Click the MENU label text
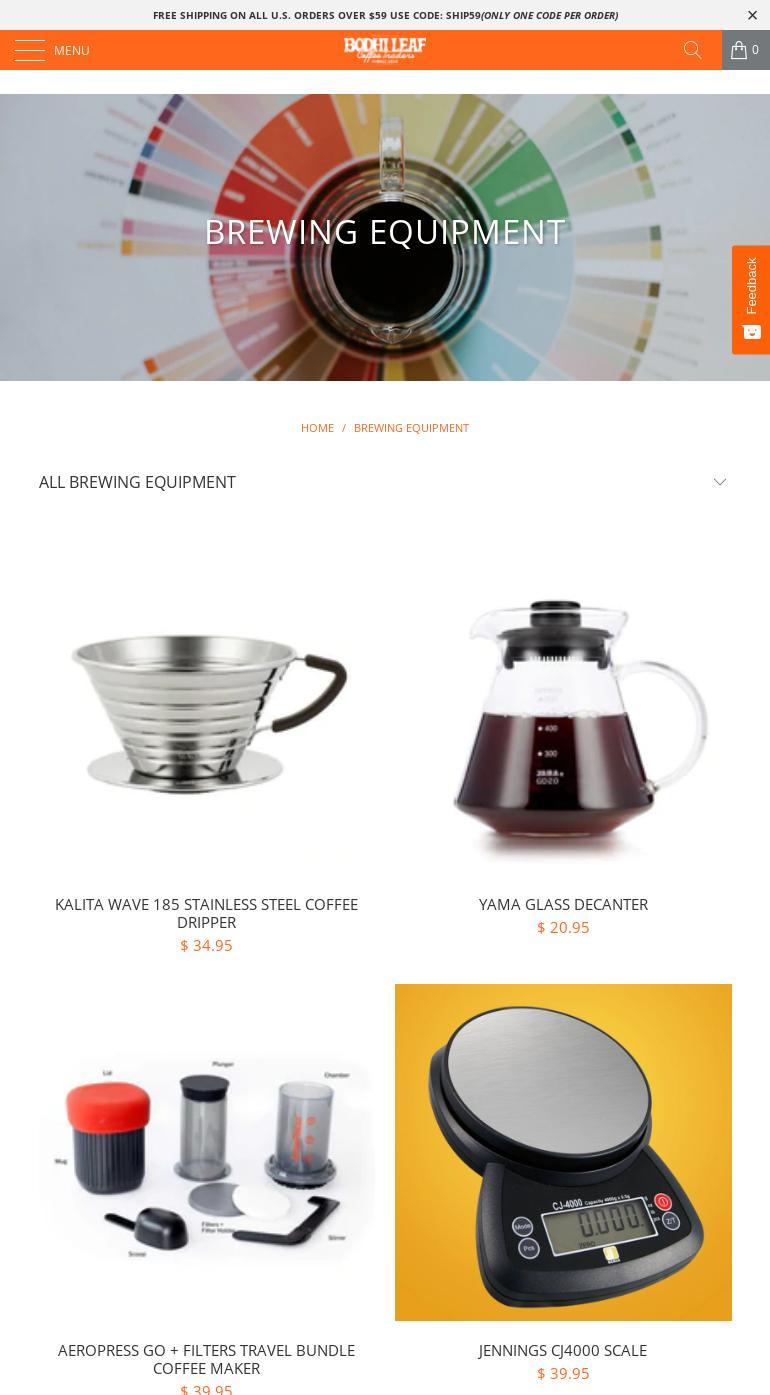This screenshot has width=770, height=1395. (72, 51)
